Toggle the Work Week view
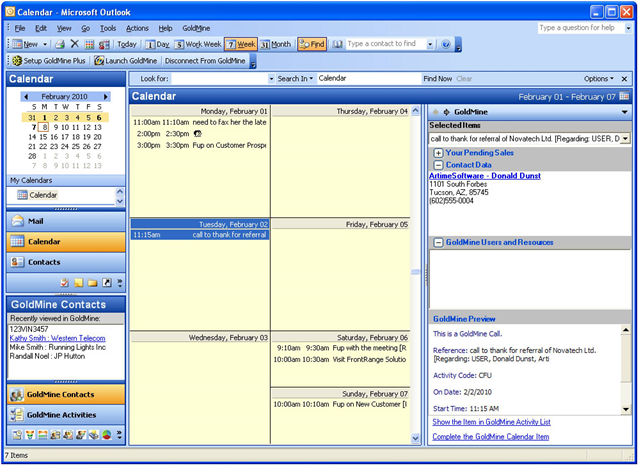The width and height of the screenshot is (642, 470). click(198, 45)
